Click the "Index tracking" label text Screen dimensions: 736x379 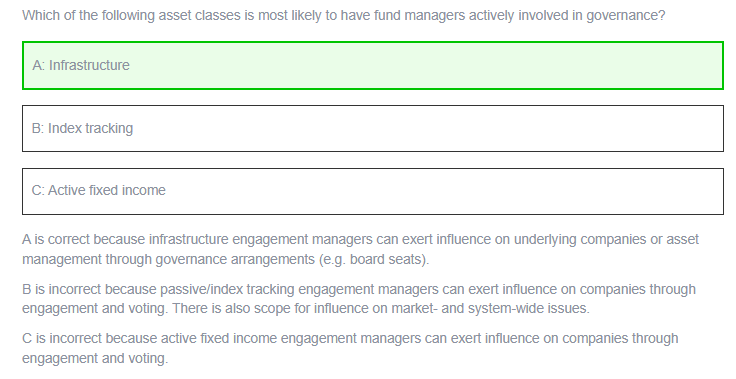(x=91, y=128)
